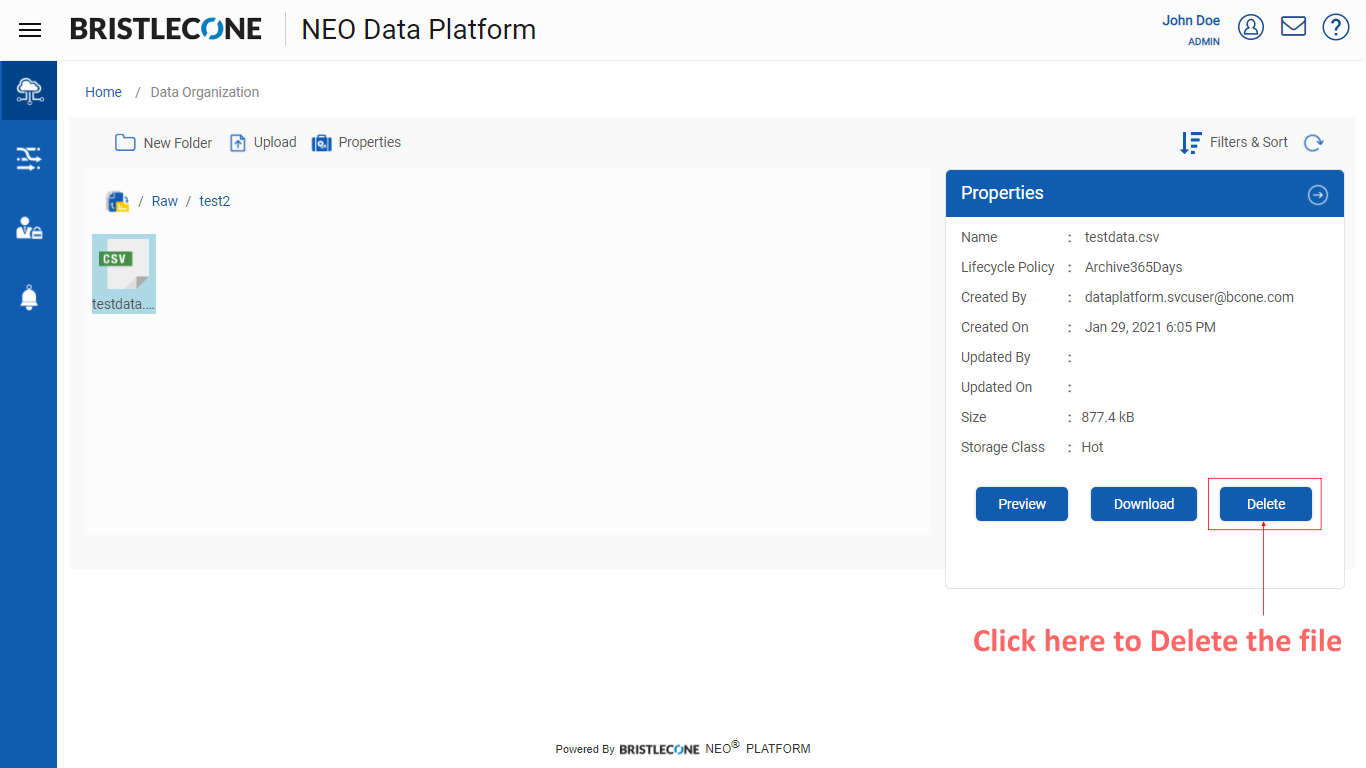
Task: Open Filters & Sort options
Action: pos(1249,142)
